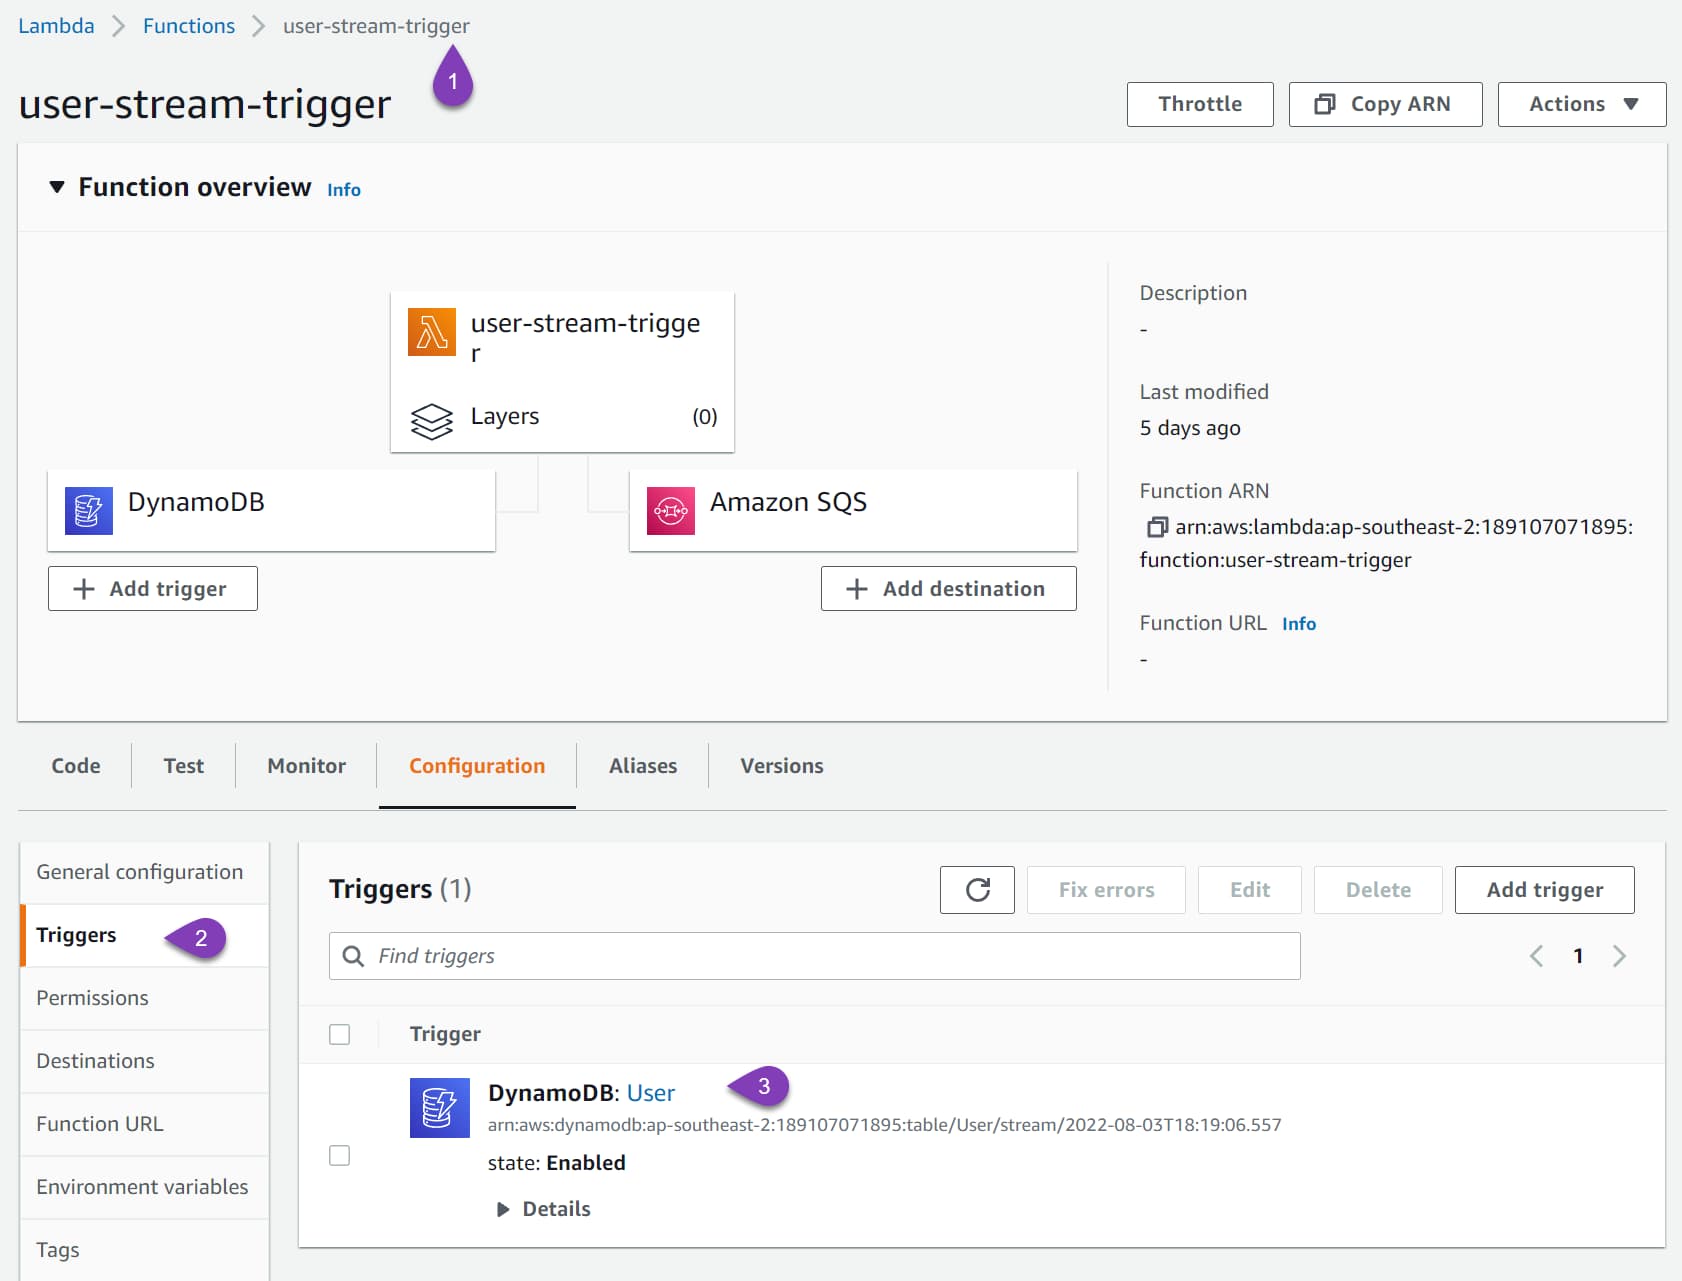Open Permissions in the side menu
This screenshot has width=1682, height=1281.
point(144,998)
